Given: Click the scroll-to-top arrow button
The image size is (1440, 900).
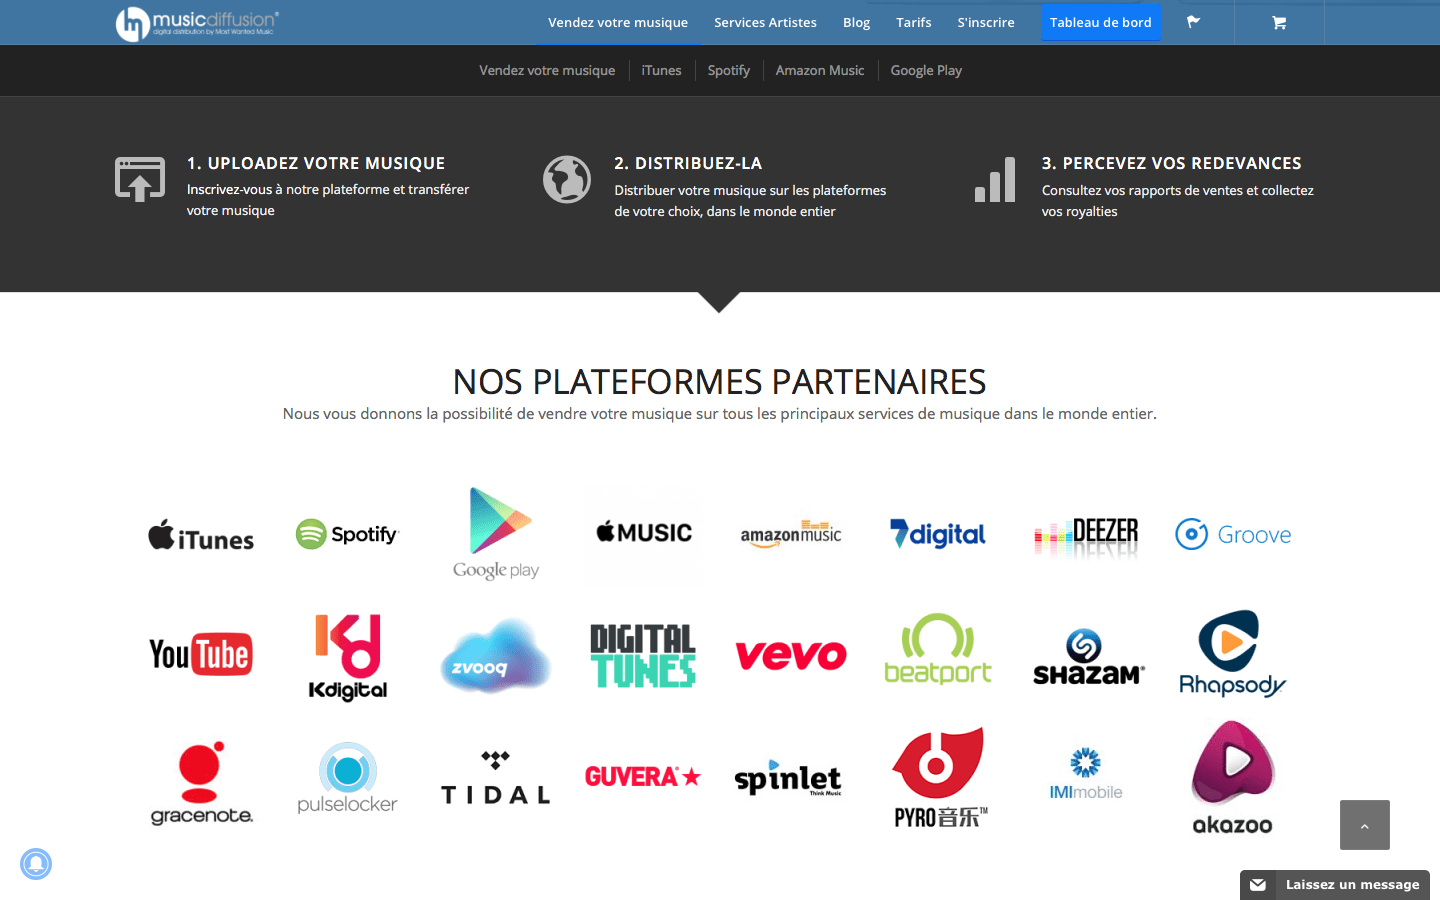Looking at the screenshot, I should [1365, 825].
